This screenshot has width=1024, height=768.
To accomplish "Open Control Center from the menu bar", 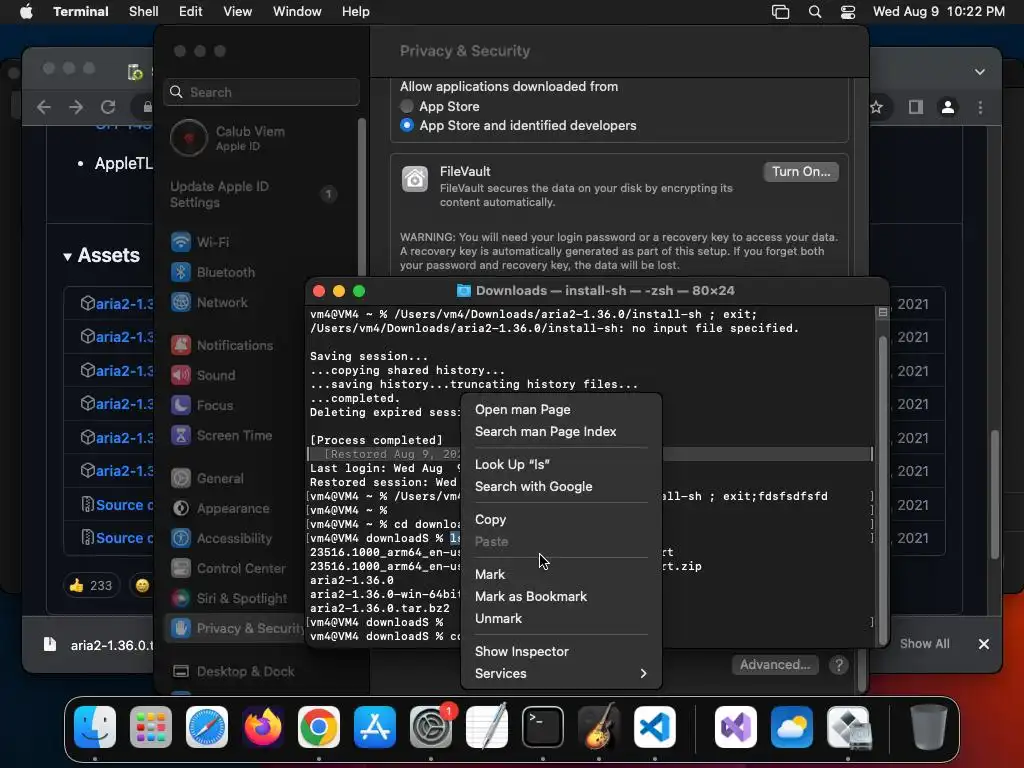I will 848,12.
